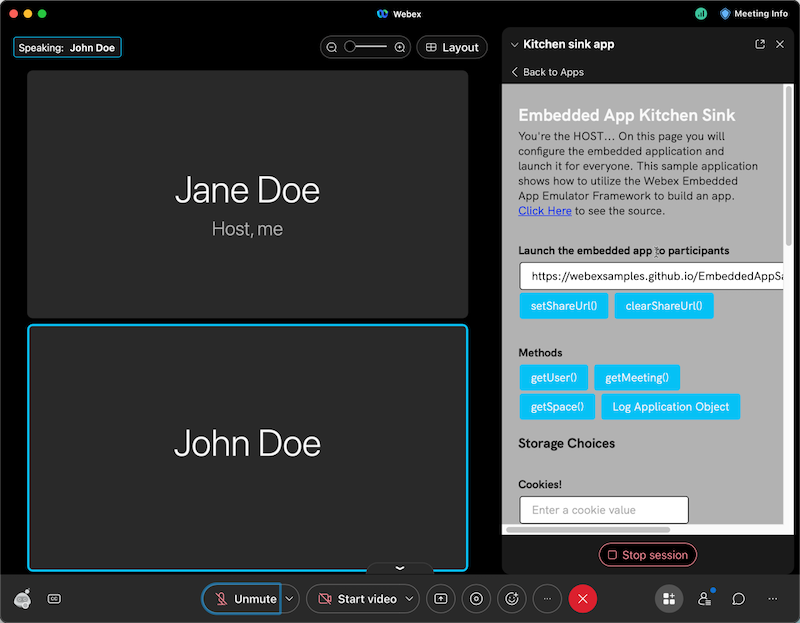The image size is (800, 623).
Task: Open More options in center toolbar
Action: coord(547,599)
